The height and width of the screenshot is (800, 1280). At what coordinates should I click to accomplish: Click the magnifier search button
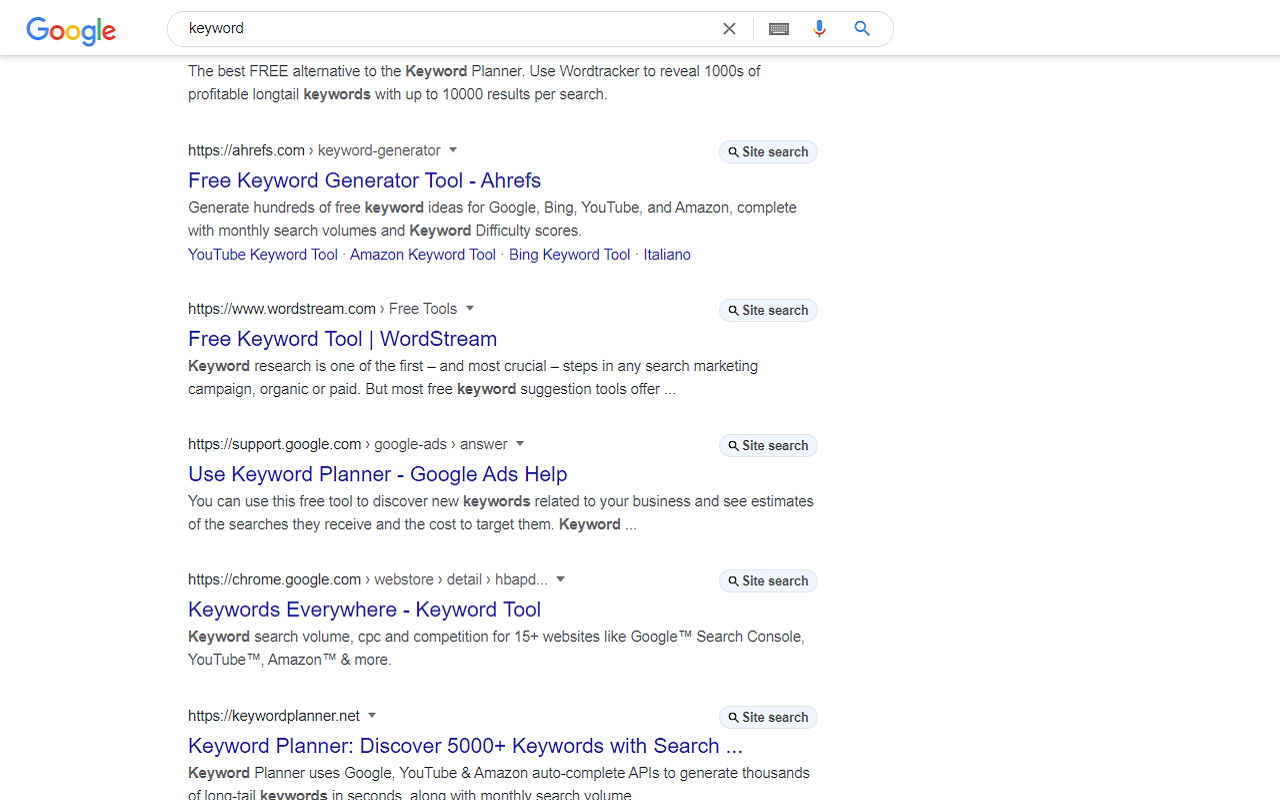[862, 29]
